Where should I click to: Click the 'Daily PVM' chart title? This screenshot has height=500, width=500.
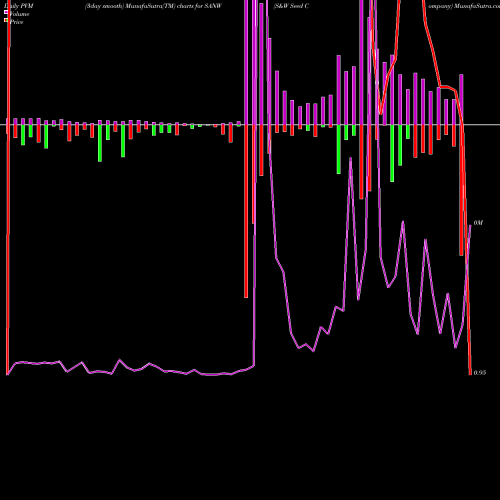click(19, 6)
